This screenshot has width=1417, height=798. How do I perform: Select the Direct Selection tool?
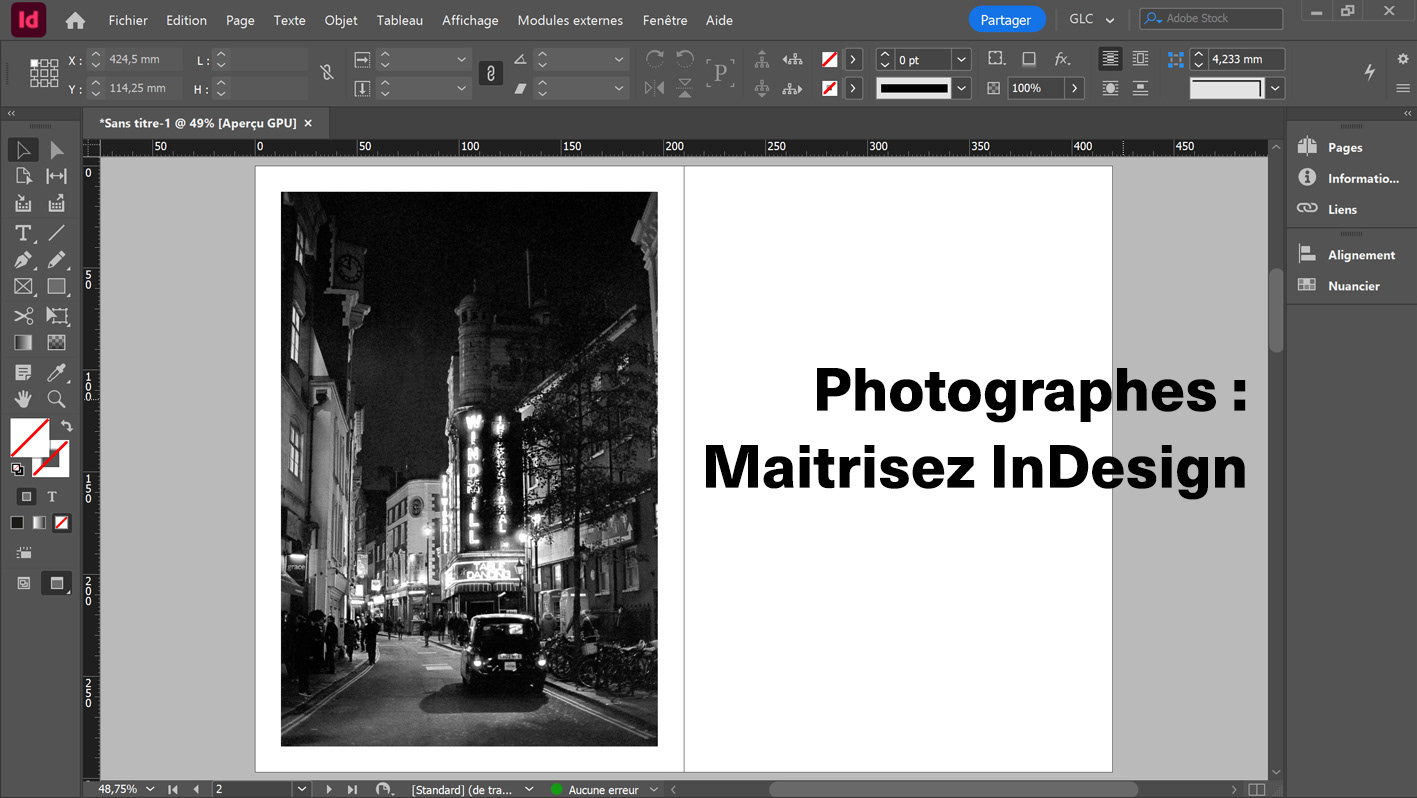coord(57,150)
